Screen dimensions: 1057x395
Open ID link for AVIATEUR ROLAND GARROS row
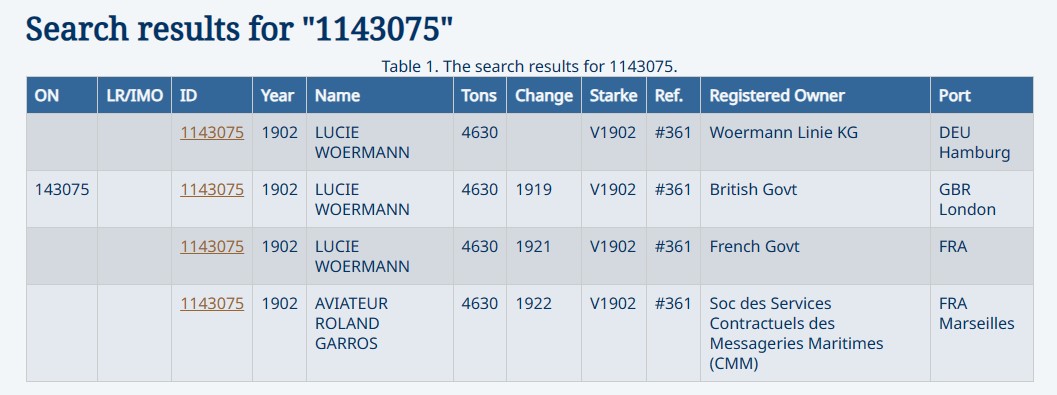pos(212,304)
